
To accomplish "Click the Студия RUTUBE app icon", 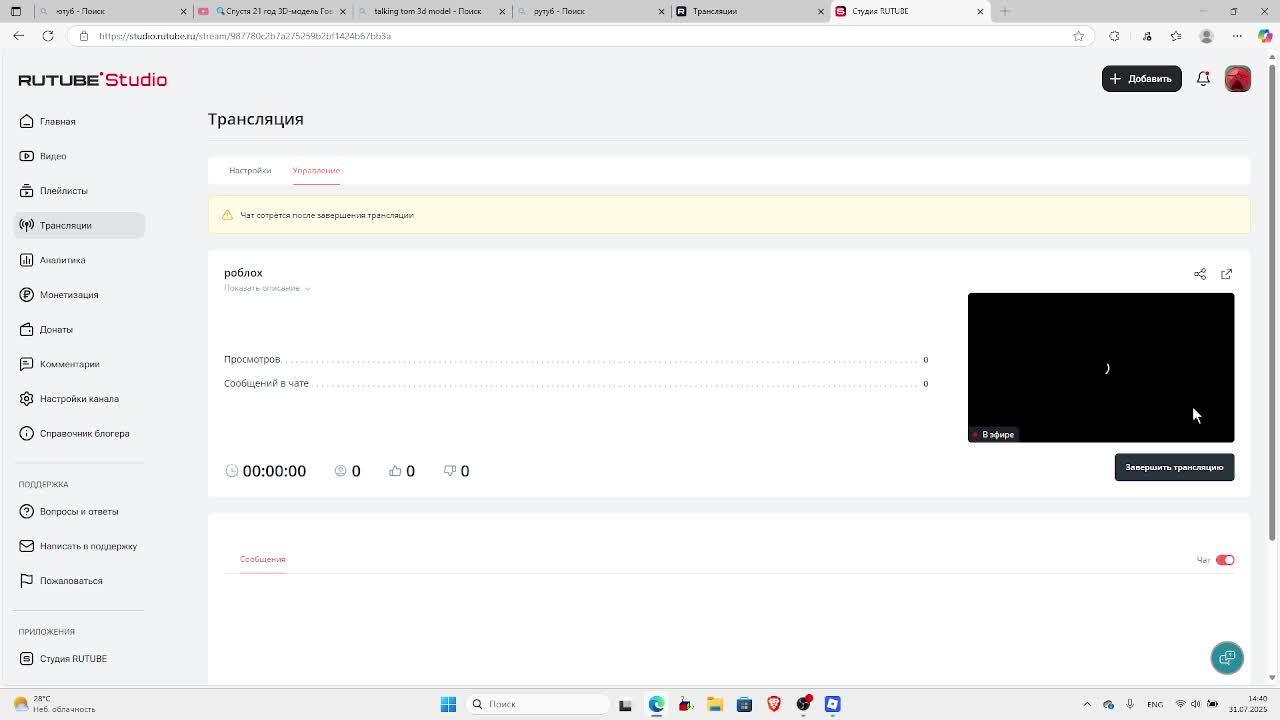I will click(27, 658).
